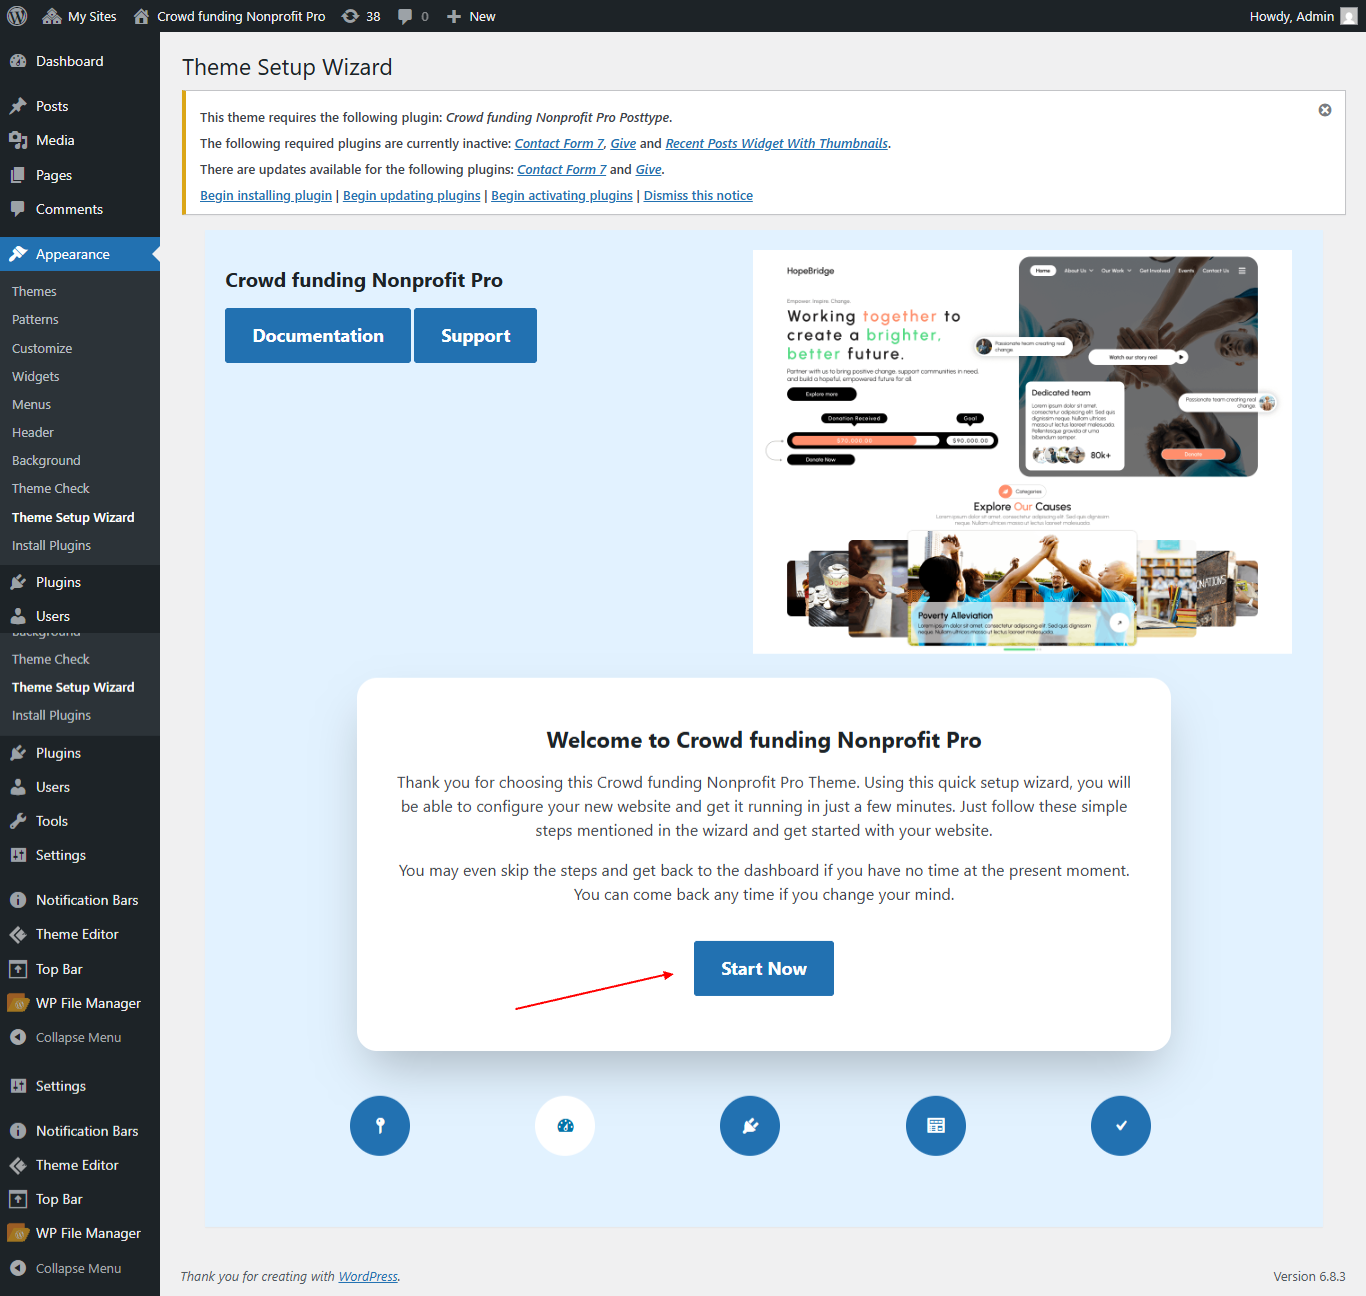Select the plug icon wizard step

(x=750, y=1126)
